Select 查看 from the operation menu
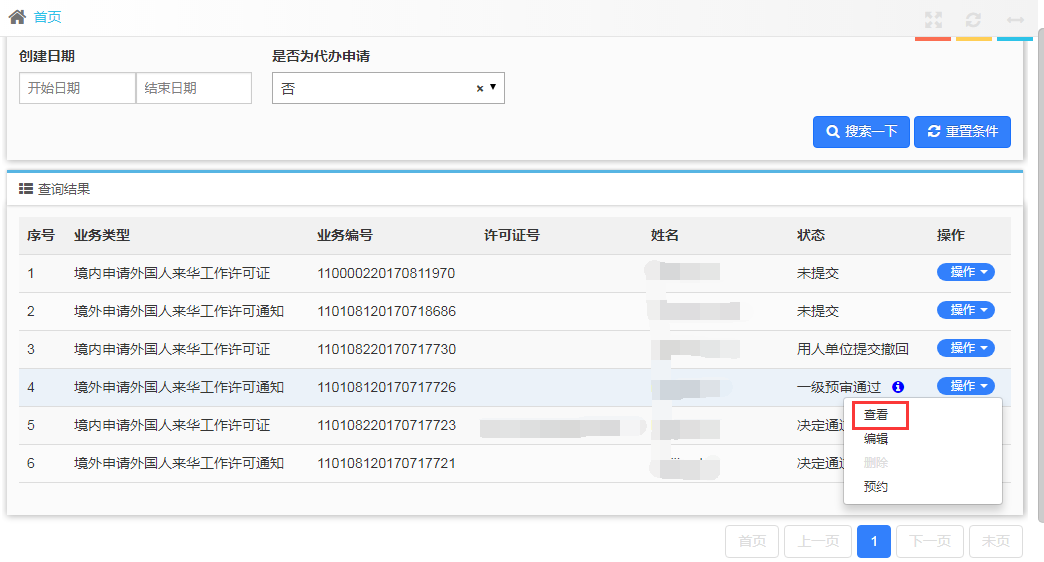The image size is (1044, 562). point(876,414)
